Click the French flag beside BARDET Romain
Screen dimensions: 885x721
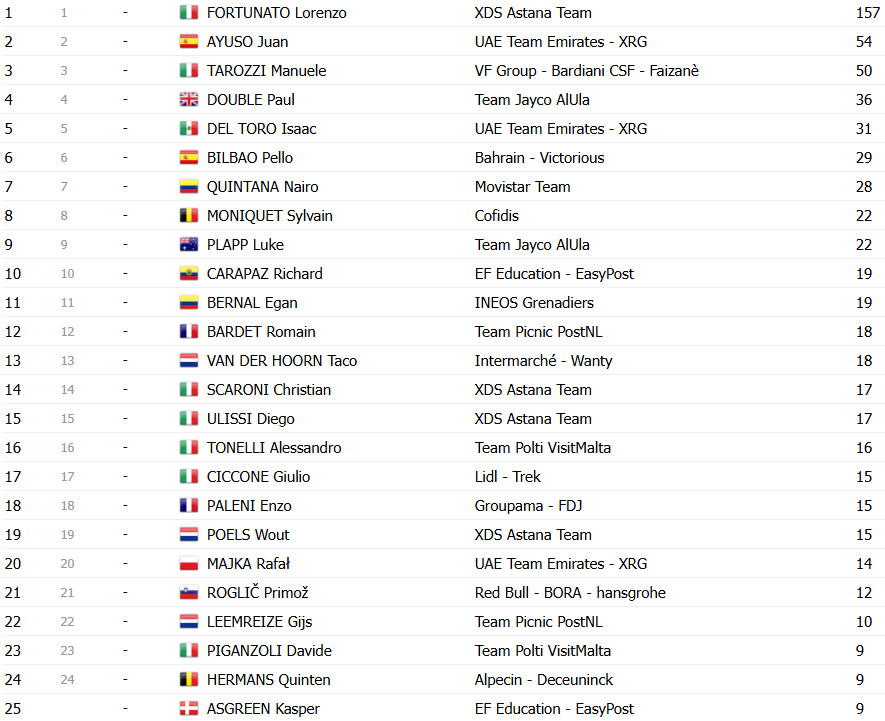point(189,331)
